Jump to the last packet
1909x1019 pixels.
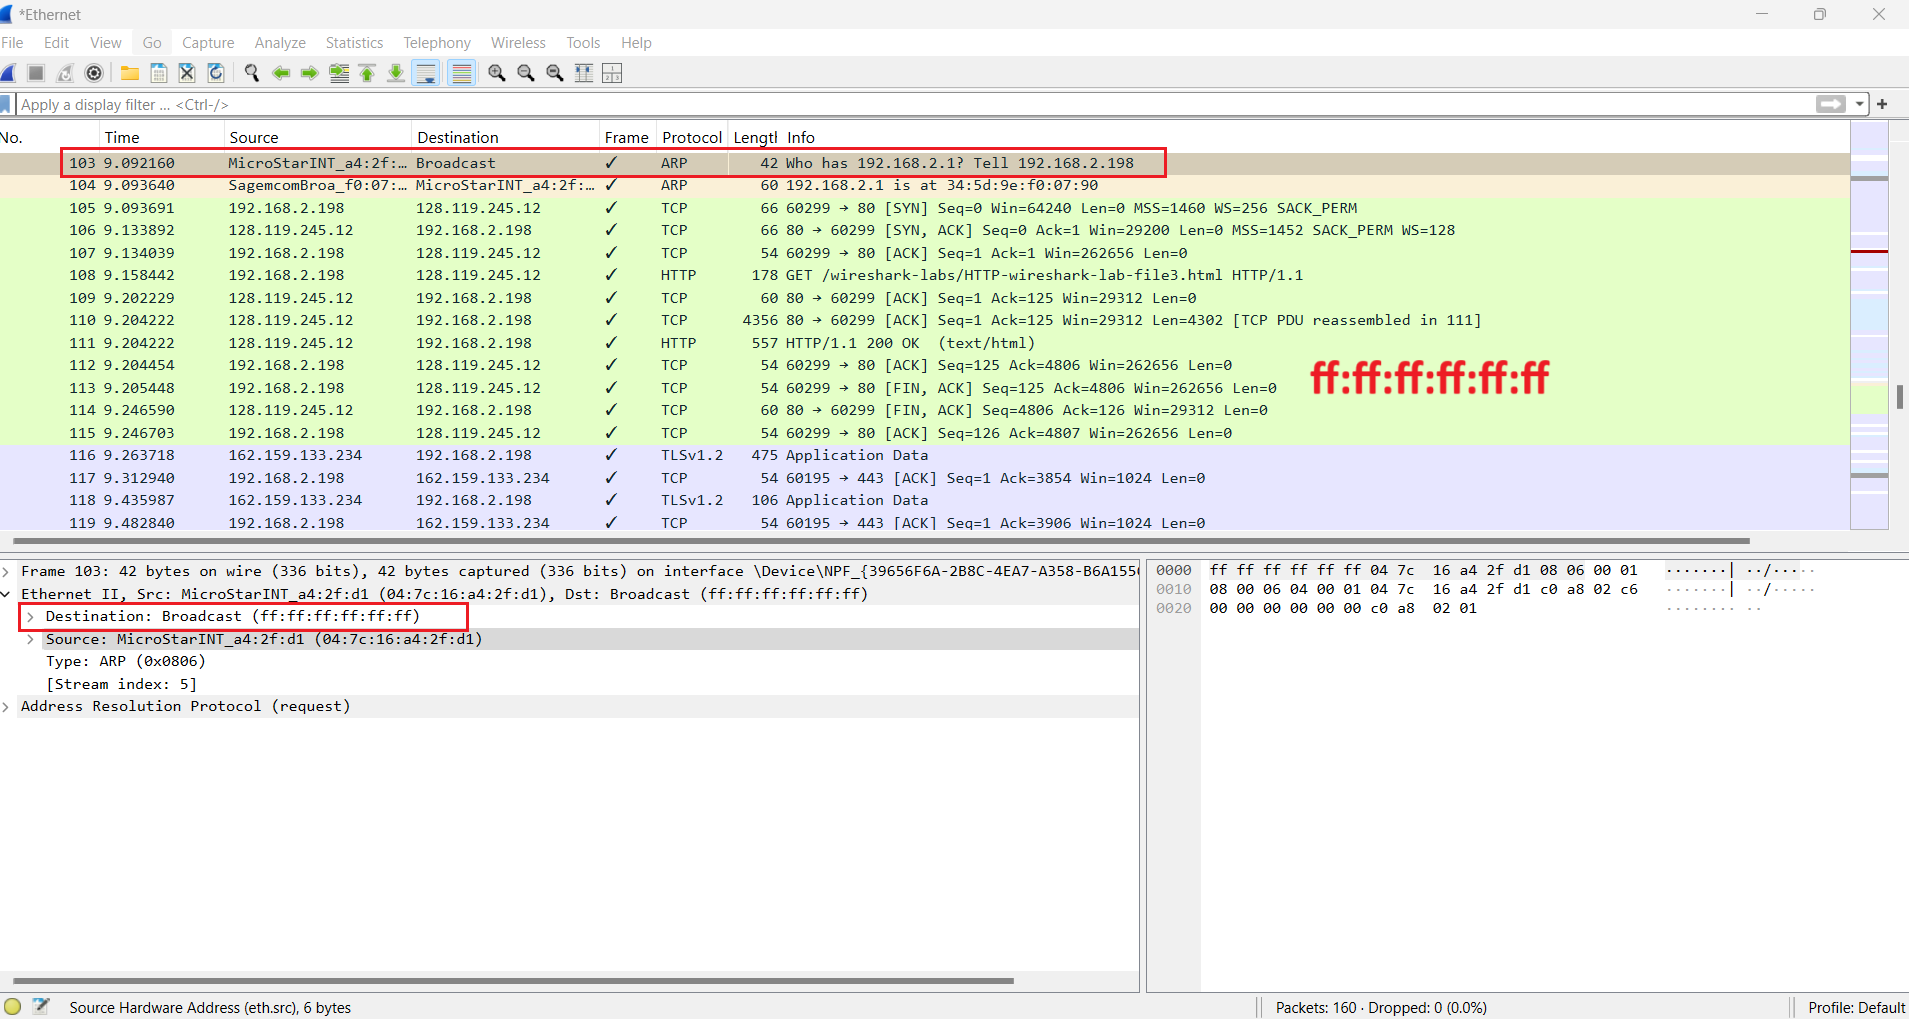coord(396,73)
